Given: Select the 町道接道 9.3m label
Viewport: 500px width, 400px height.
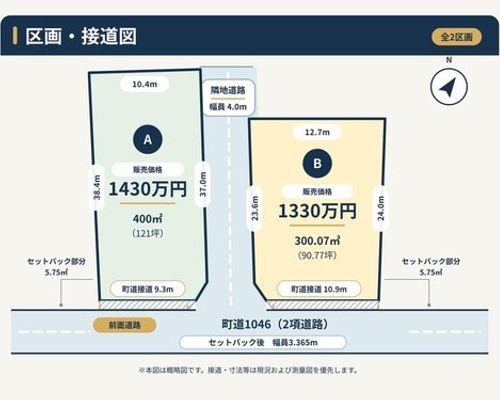Looking at the screenshot, I should pyautogui.click(x=148, y=289).
